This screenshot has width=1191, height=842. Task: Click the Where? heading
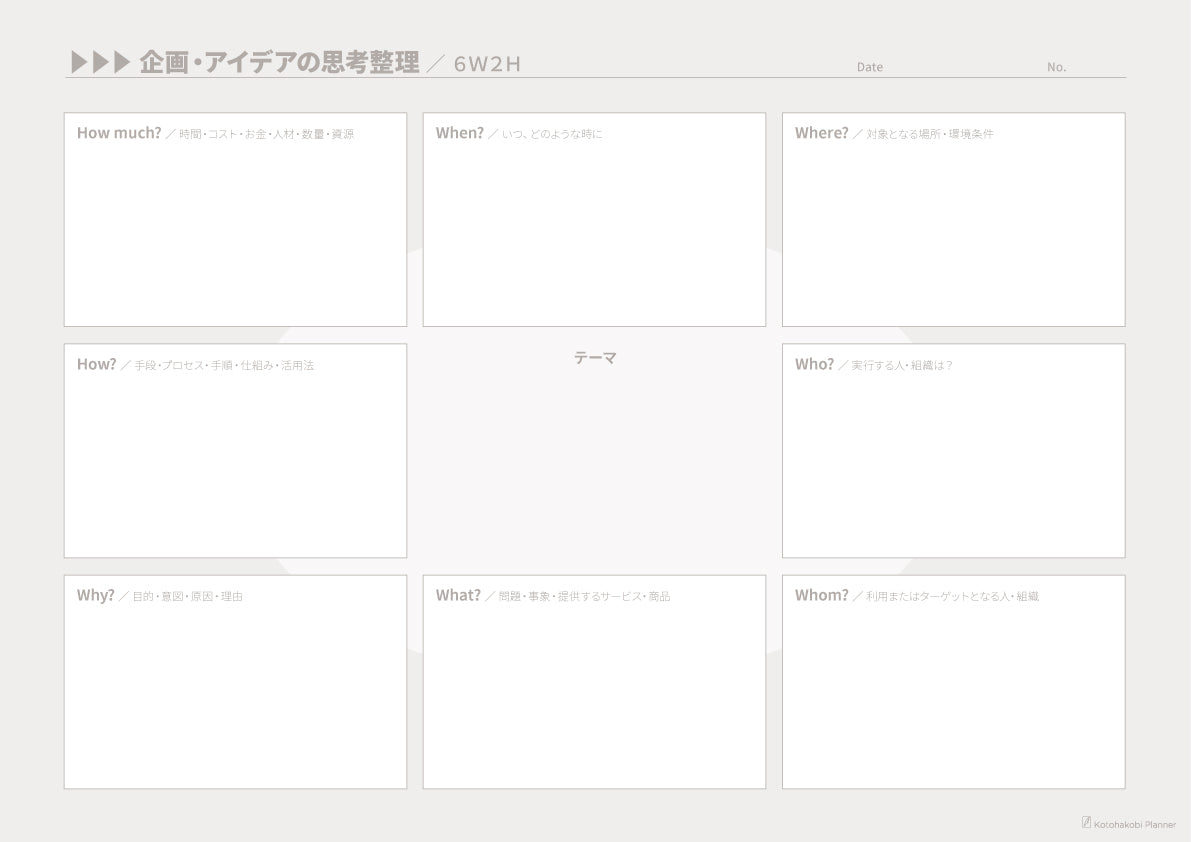(x=821, y=133)
